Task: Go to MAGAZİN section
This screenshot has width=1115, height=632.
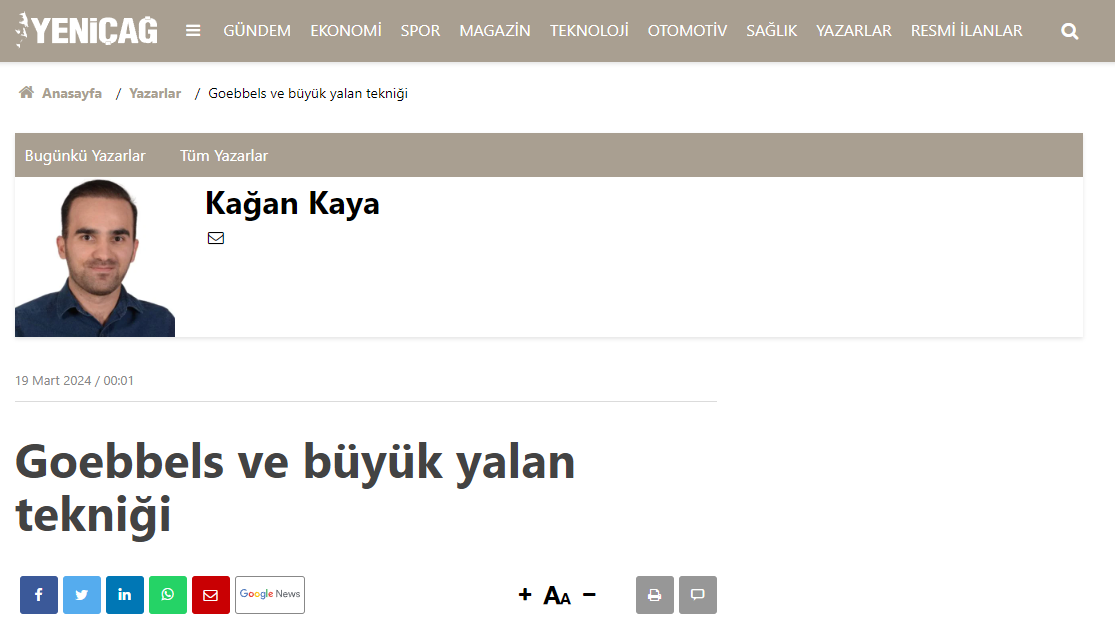Action: click(x=495, y=31)
